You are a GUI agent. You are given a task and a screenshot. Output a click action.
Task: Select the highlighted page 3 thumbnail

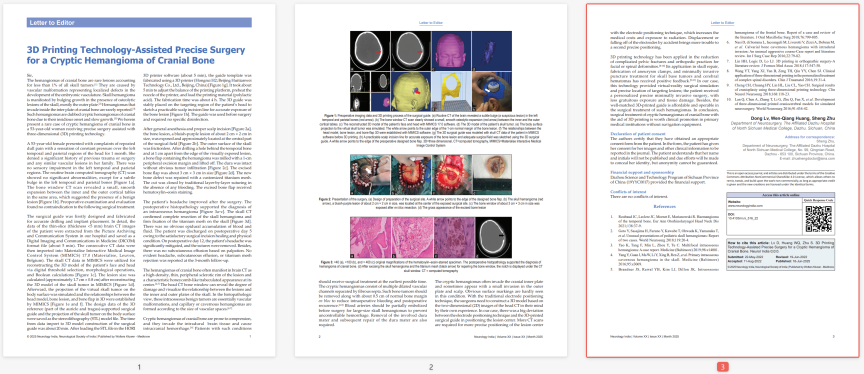coord(723,180)
